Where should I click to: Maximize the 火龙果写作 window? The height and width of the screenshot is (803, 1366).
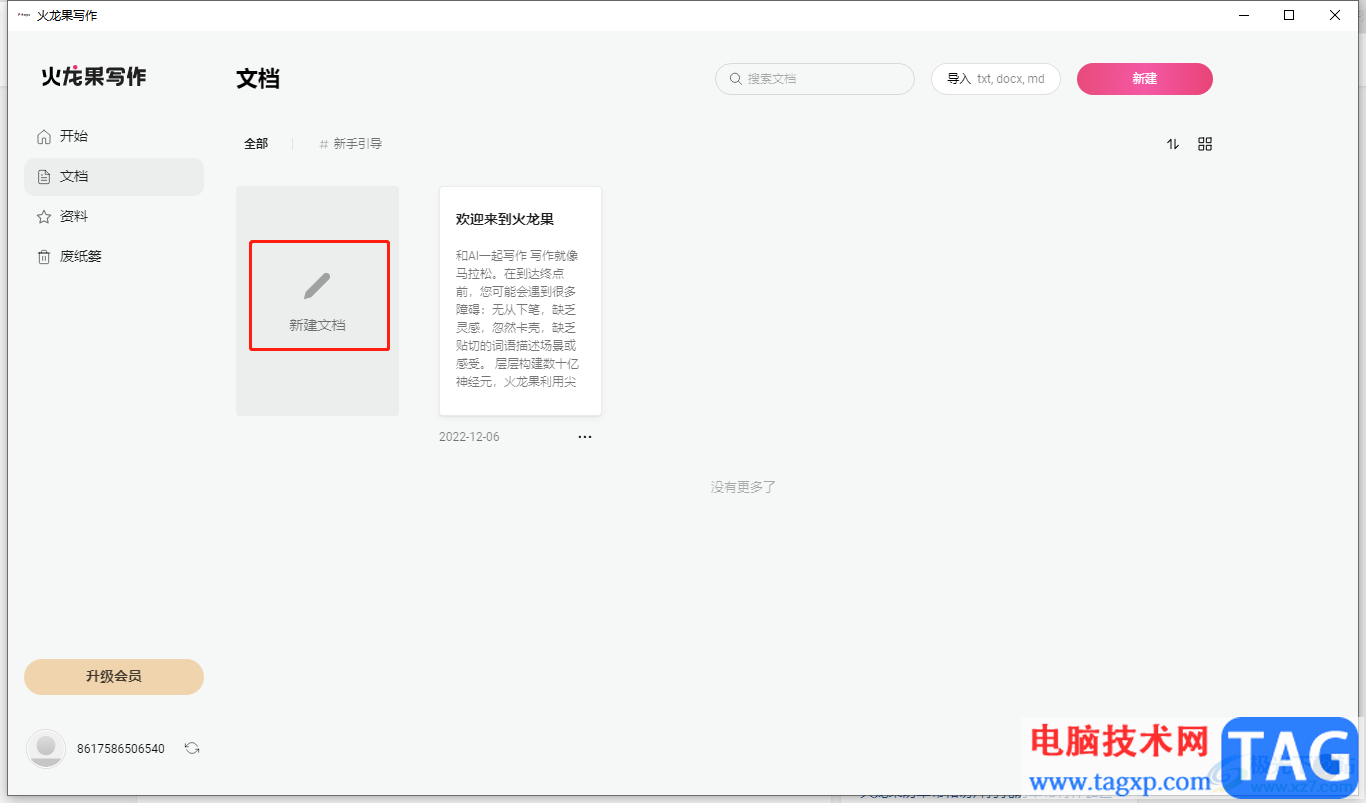click(x=1289, y=15)
